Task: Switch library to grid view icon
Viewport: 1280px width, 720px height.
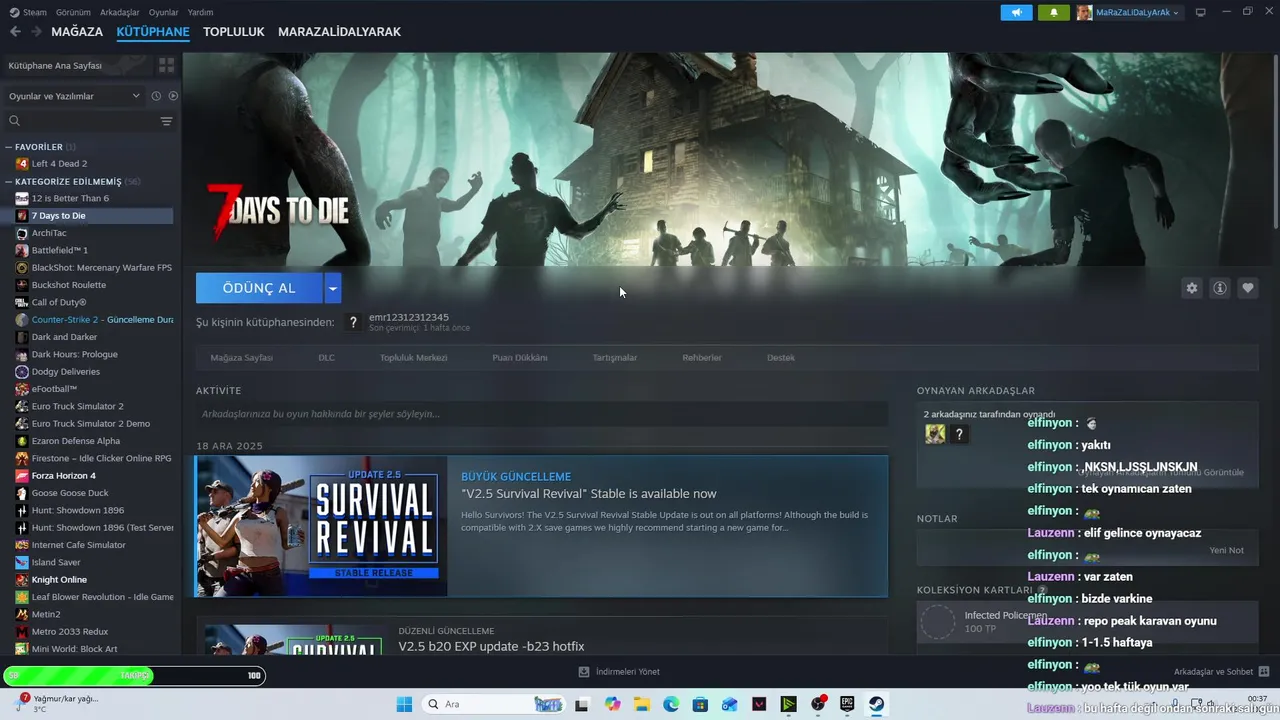Action: [166, 65]
